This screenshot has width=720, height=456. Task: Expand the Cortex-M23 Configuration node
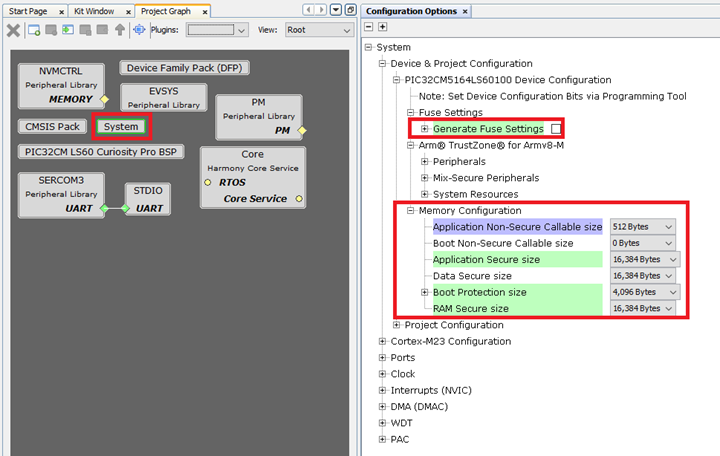pos(383,341)
